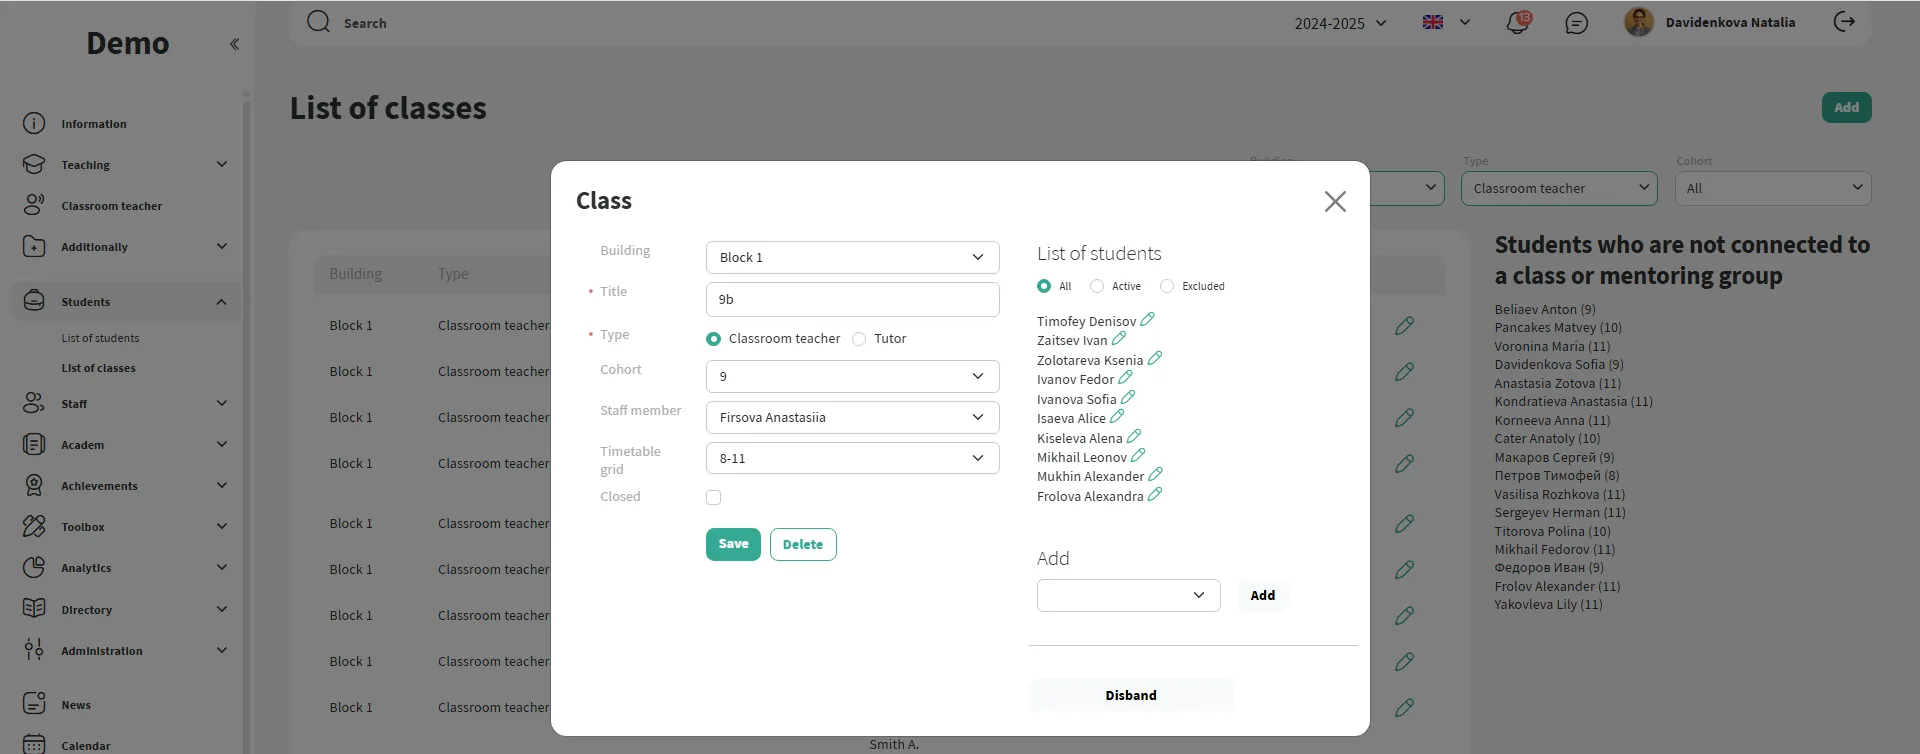
Task: Open the Building dropdown showing Block 1
Action: pos(852,257)
